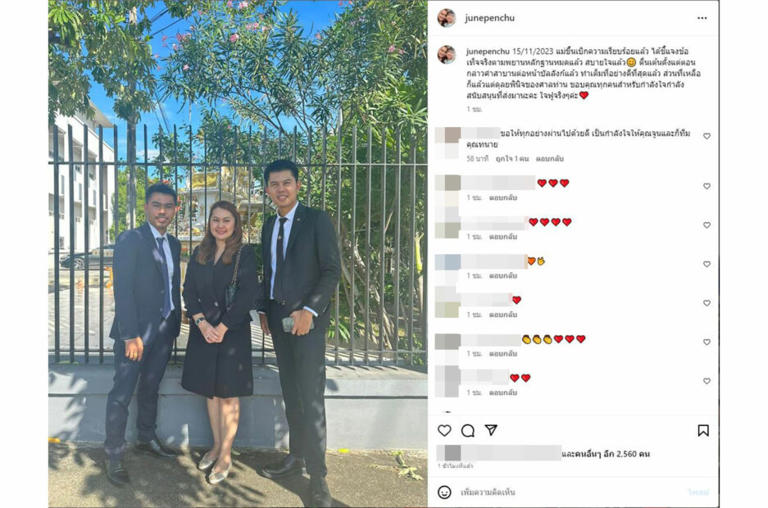Open junepenchu profile from header username
The image size is (768, 508).
point(490,18)
